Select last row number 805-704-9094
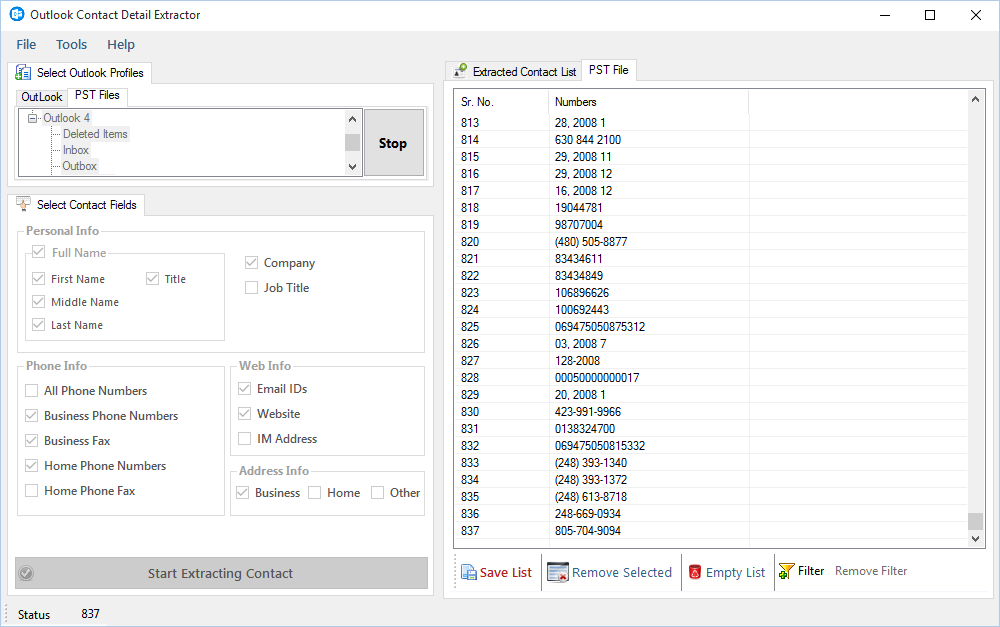This screenshot has width=1000, height=627. [x=711, y=531]
